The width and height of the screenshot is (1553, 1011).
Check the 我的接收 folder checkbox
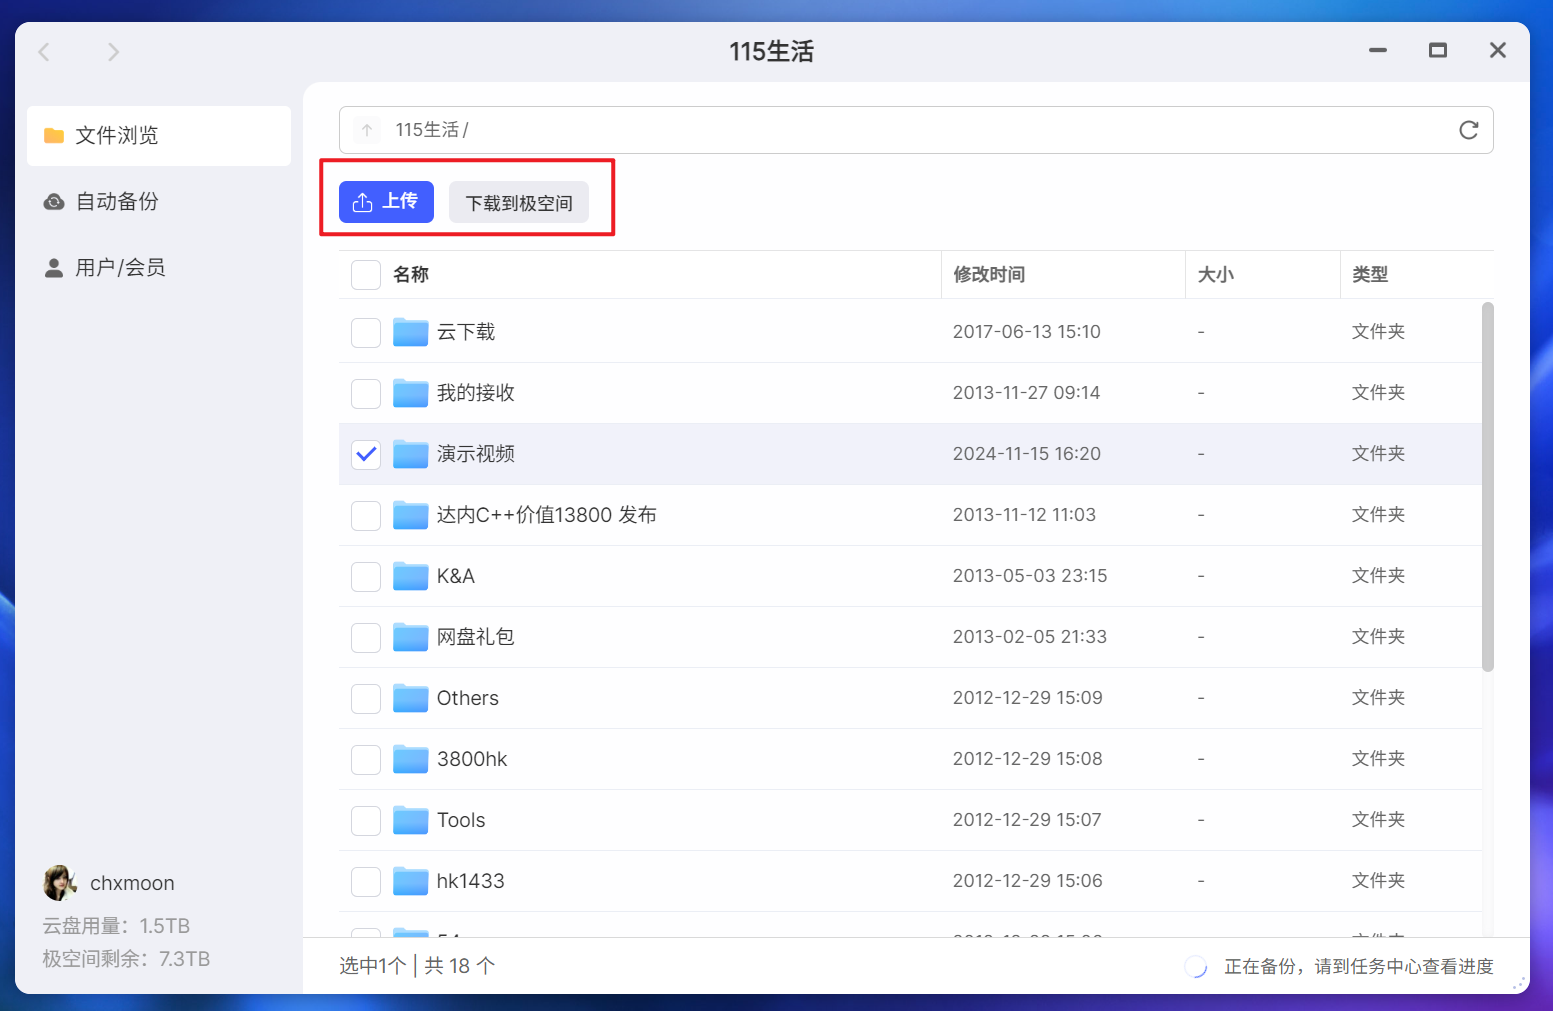tap(366, 393)
